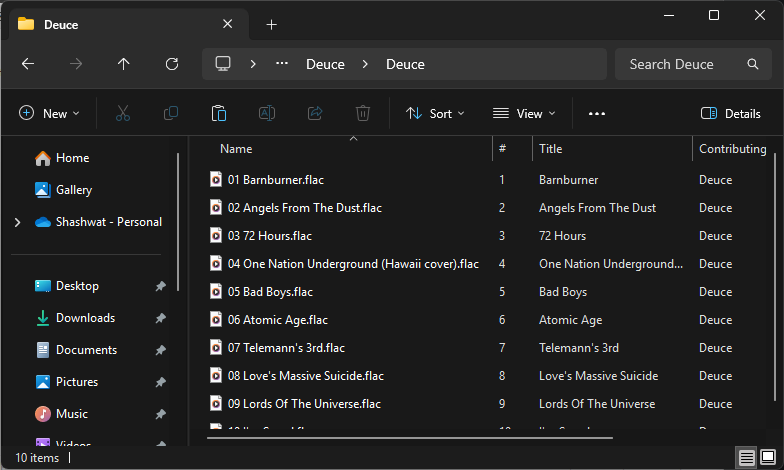The height and width of the screenshot is (470, 784).
Task: Toggle the Details pane
Action: coord(731,114)
